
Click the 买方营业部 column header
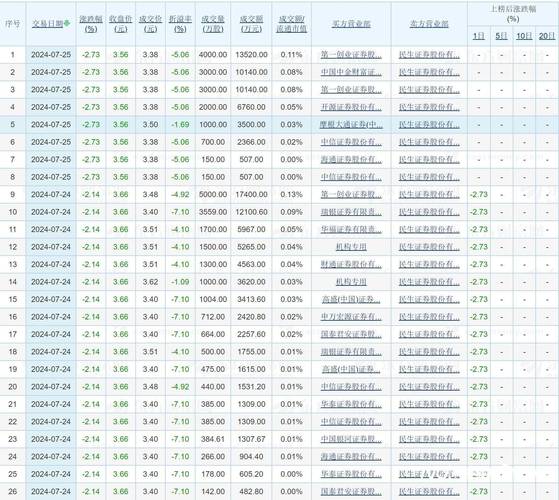click(x=351, y=24)
